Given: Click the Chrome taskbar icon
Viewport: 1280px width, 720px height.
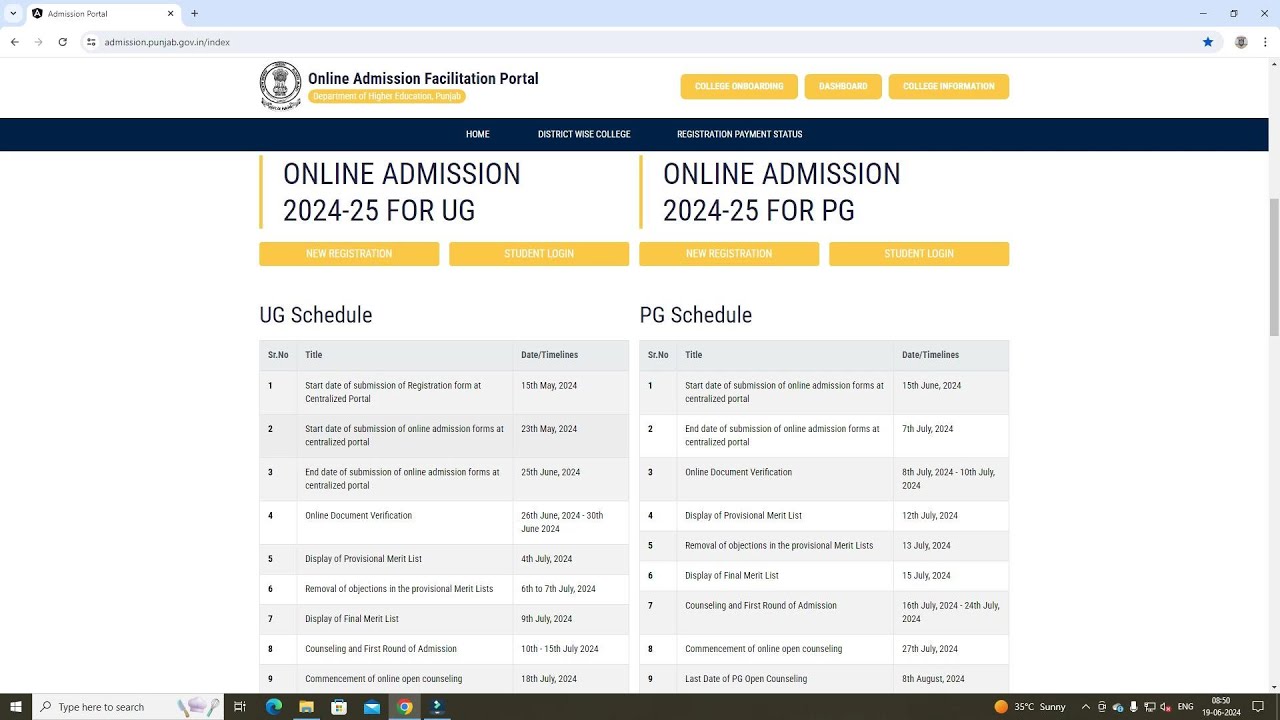Looking at the screenshot, I should click(x=404, y=707).
